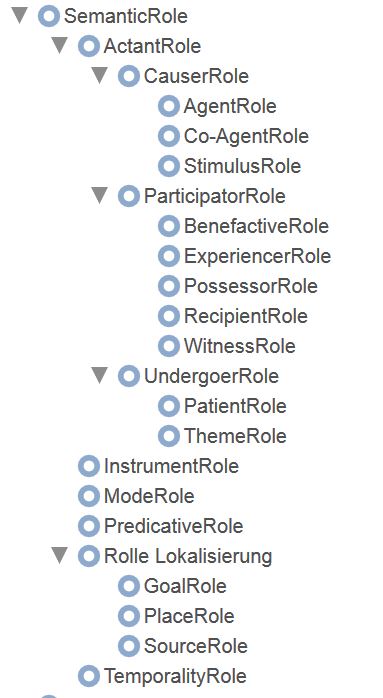The height and width of the screenshot is (698, 383).
Task: Choose the RecipientRole item
Action: click(x=246, y=316)
